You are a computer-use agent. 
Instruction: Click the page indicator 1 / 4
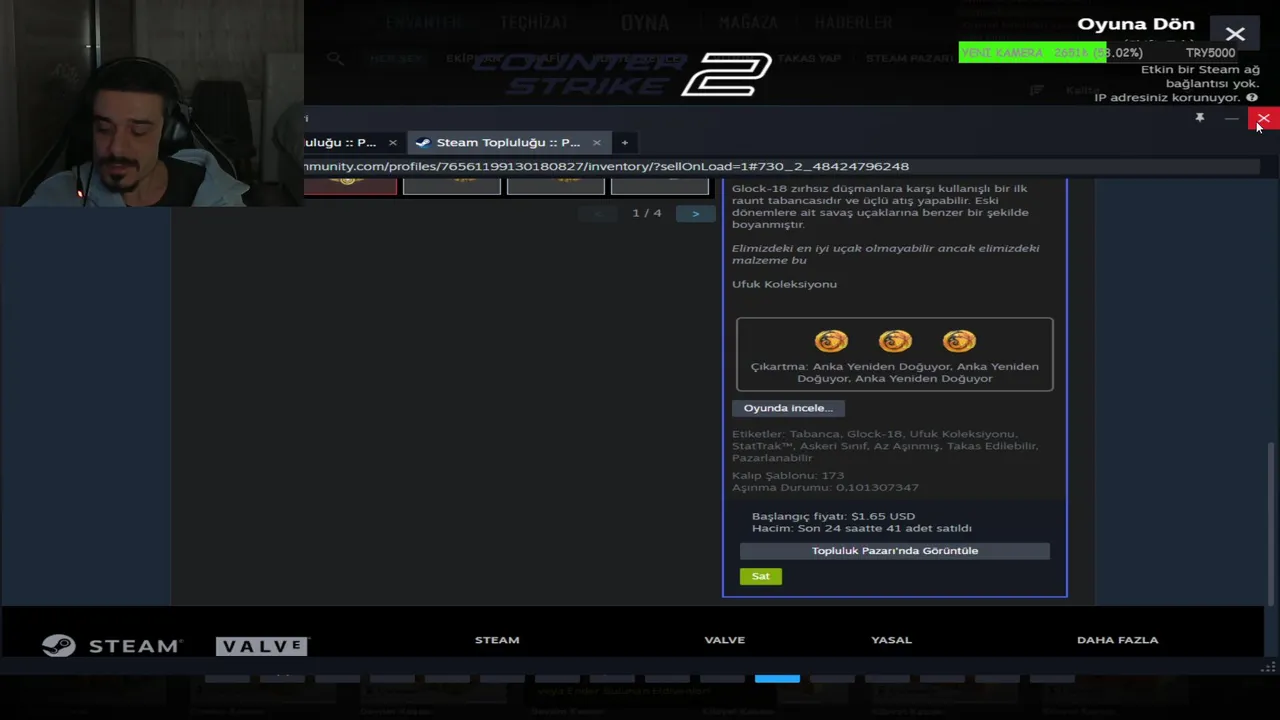647,213
